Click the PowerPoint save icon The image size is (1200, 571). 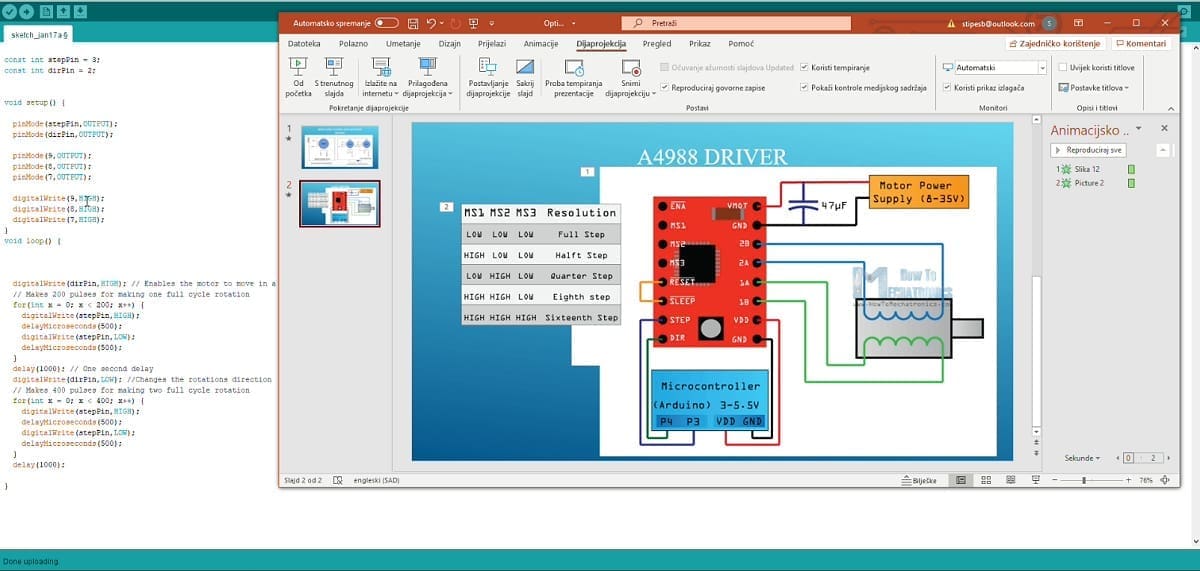point(411,23)
